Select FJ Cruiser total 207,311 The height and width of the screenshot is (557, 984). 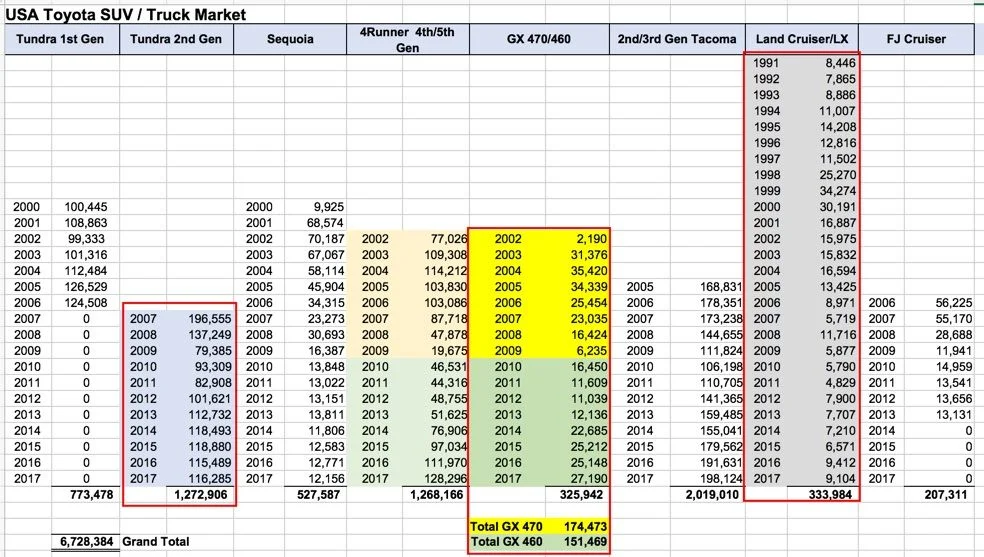[945, 494]
